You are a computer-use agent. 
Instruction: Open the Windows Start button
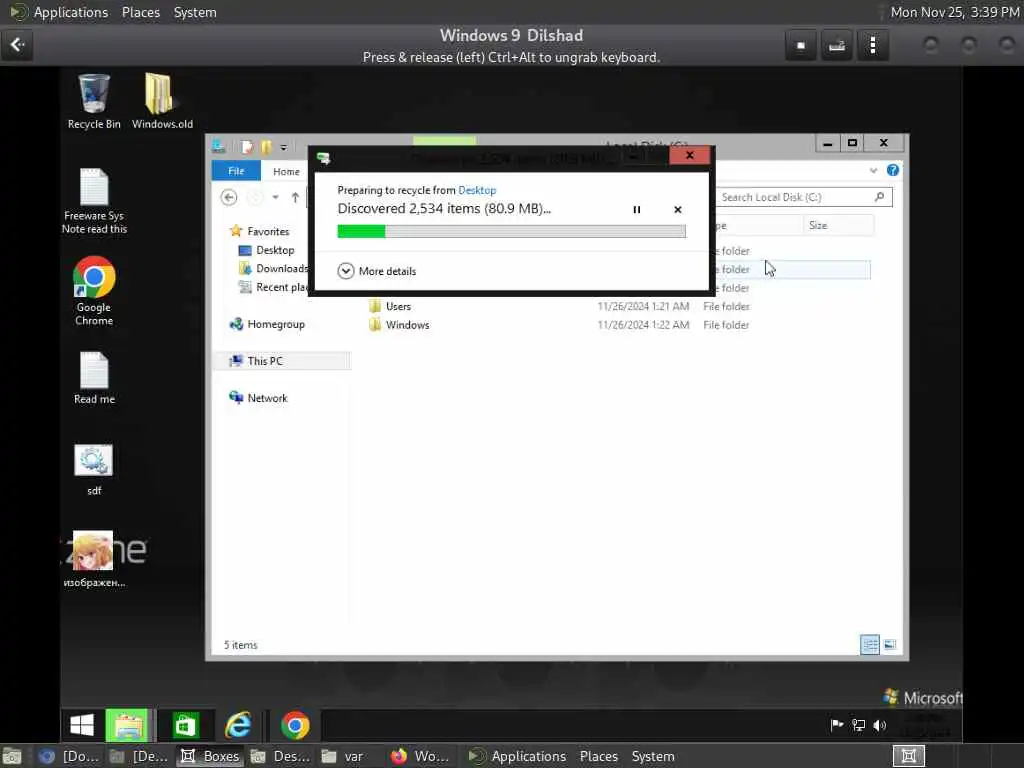pos(82,725)
